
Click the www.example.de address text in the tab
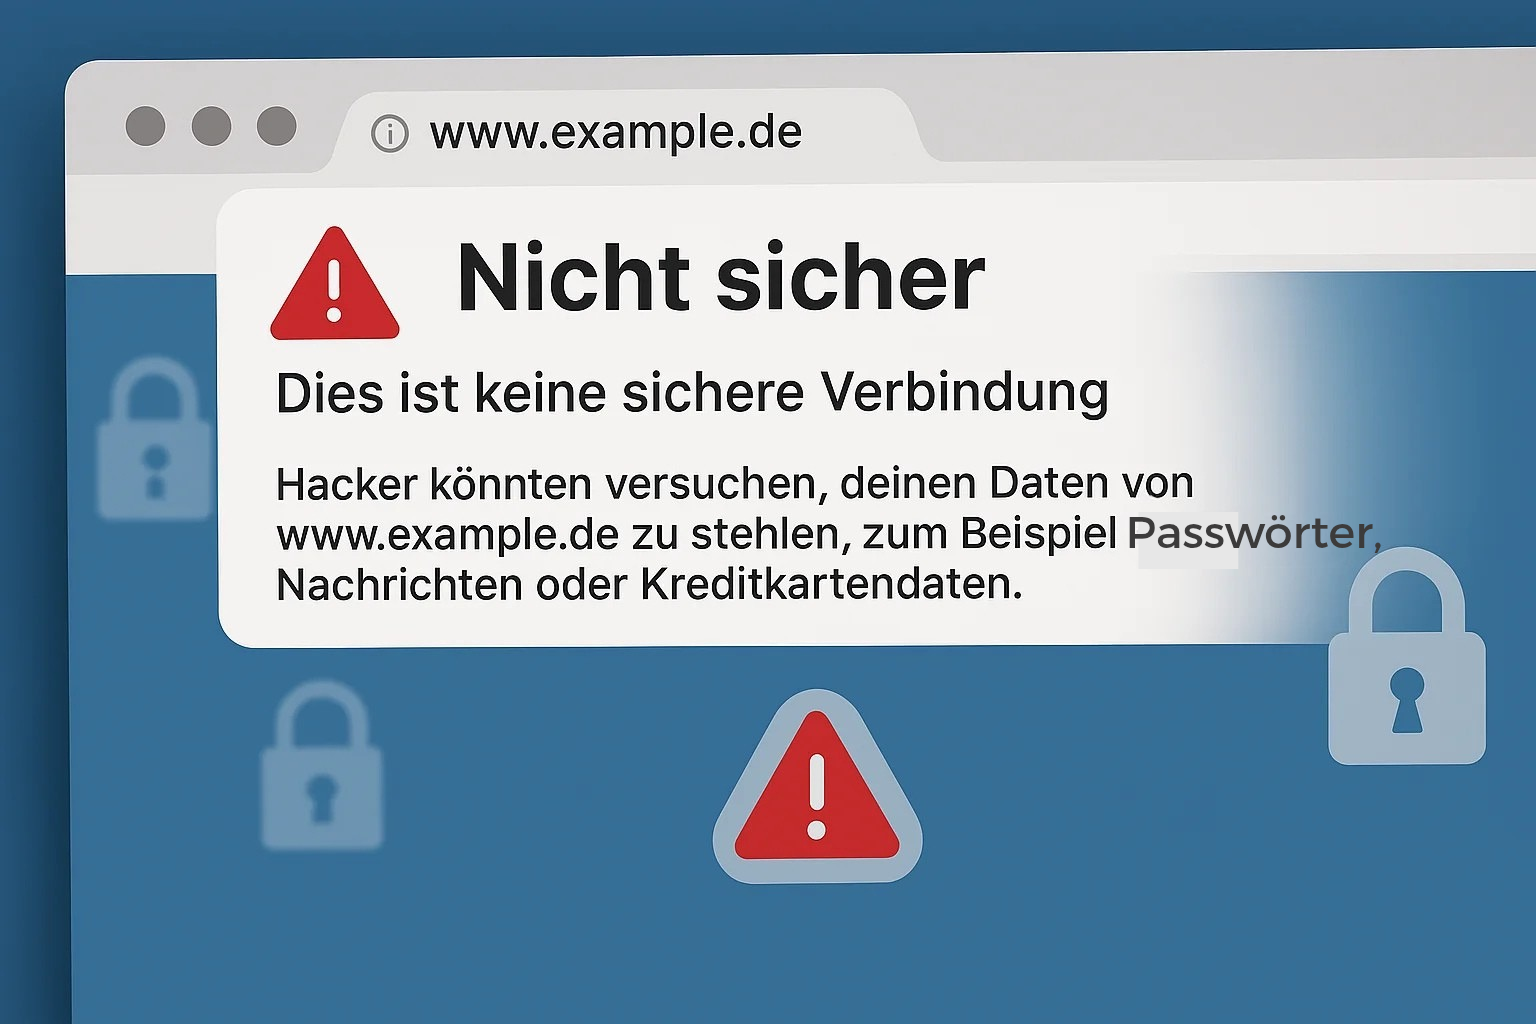coord(616,133)
